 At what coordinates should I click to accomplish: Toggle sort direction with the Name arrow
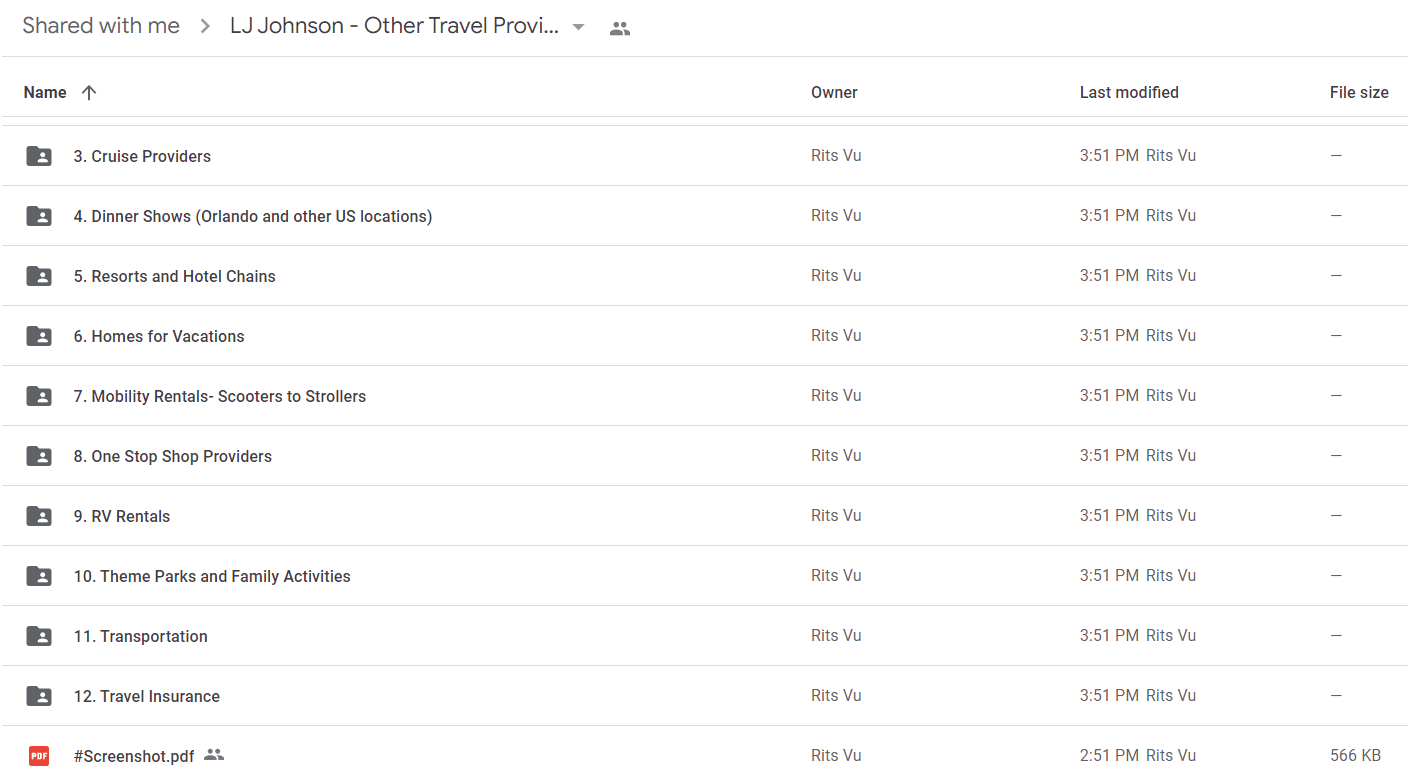pos(89,92)
